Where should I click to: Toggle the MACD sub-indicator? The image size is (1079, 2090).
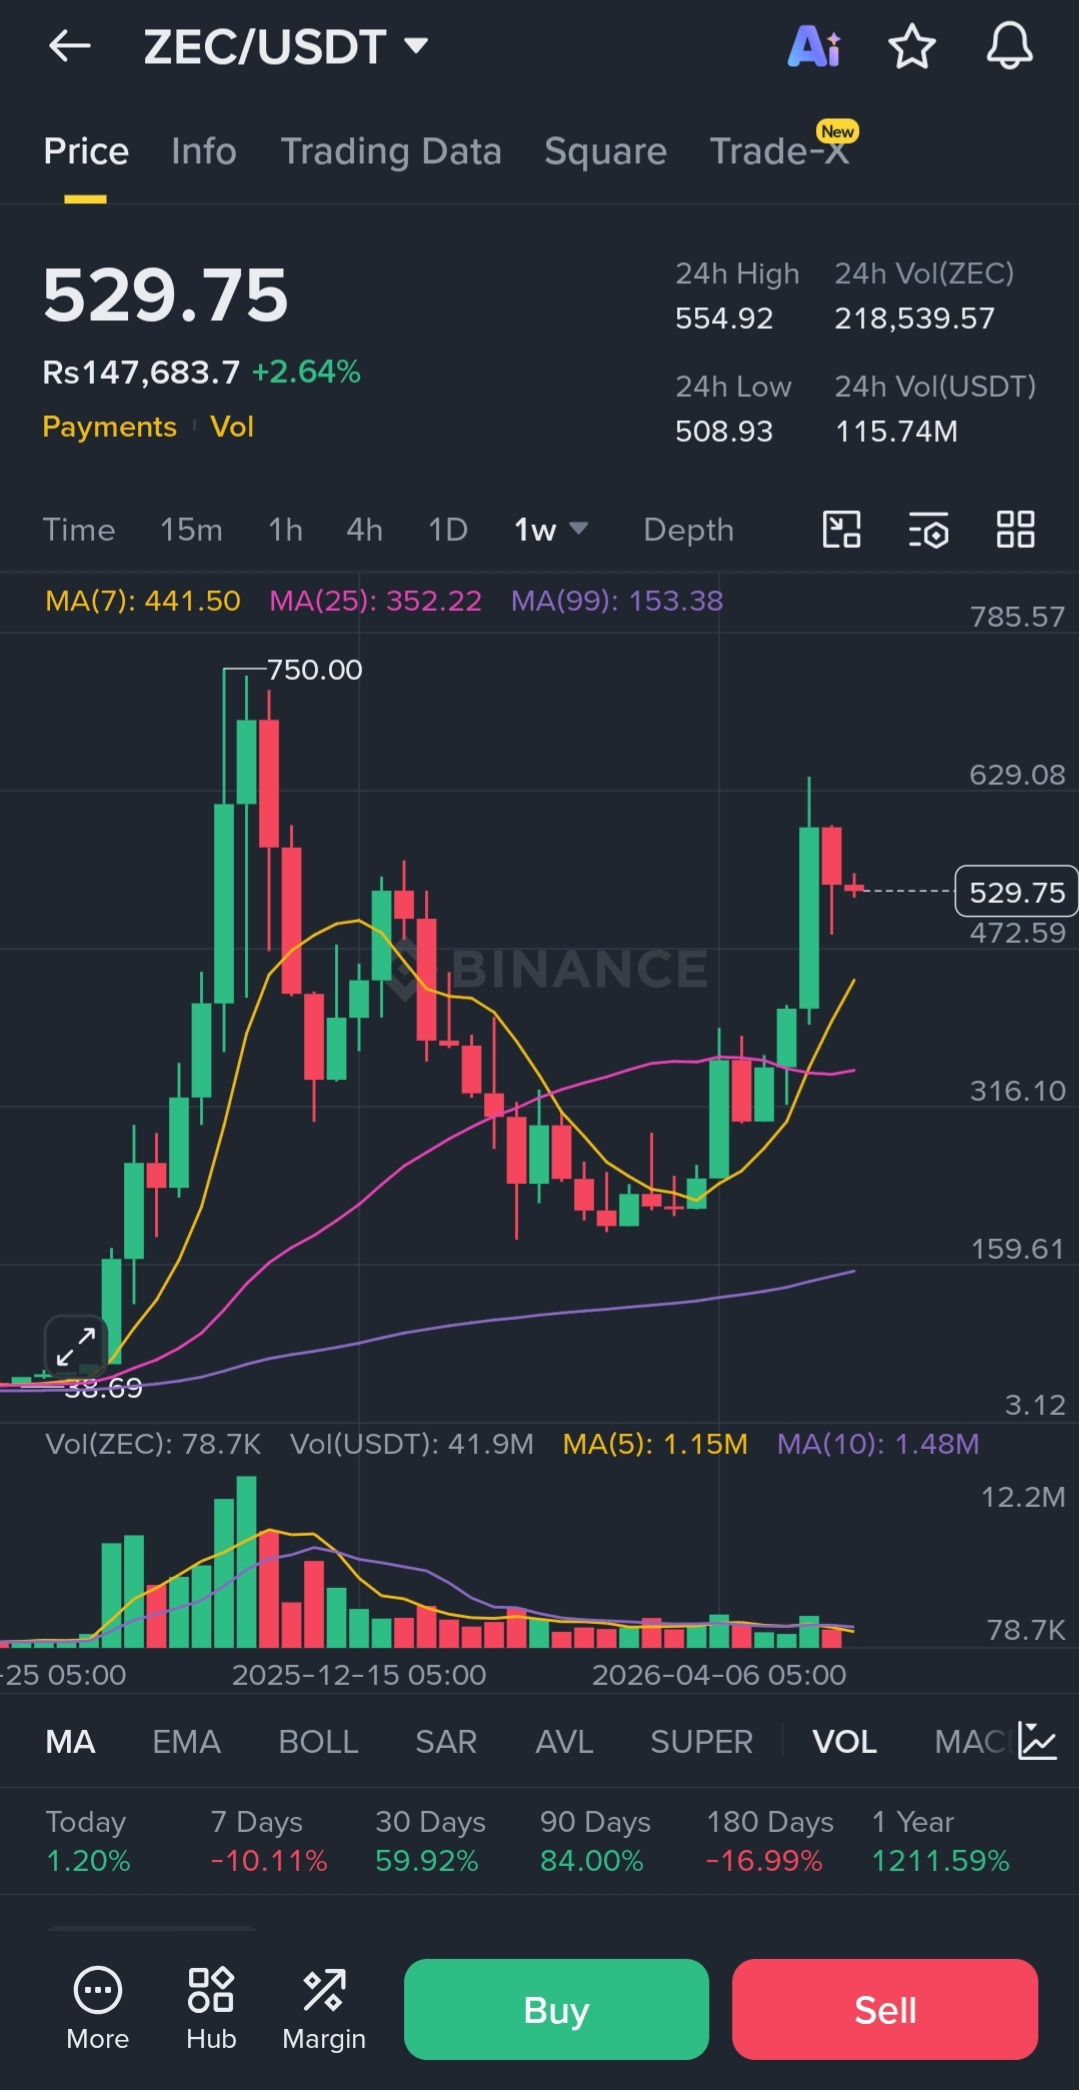[970, 1741]
